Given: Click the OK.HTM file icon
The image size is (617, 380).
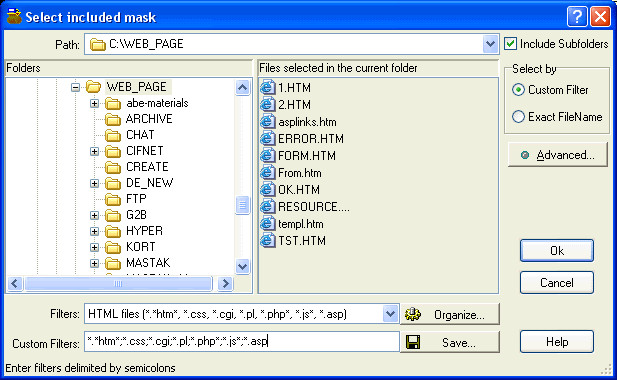Looking at the screenshot, I should [268, 190].
